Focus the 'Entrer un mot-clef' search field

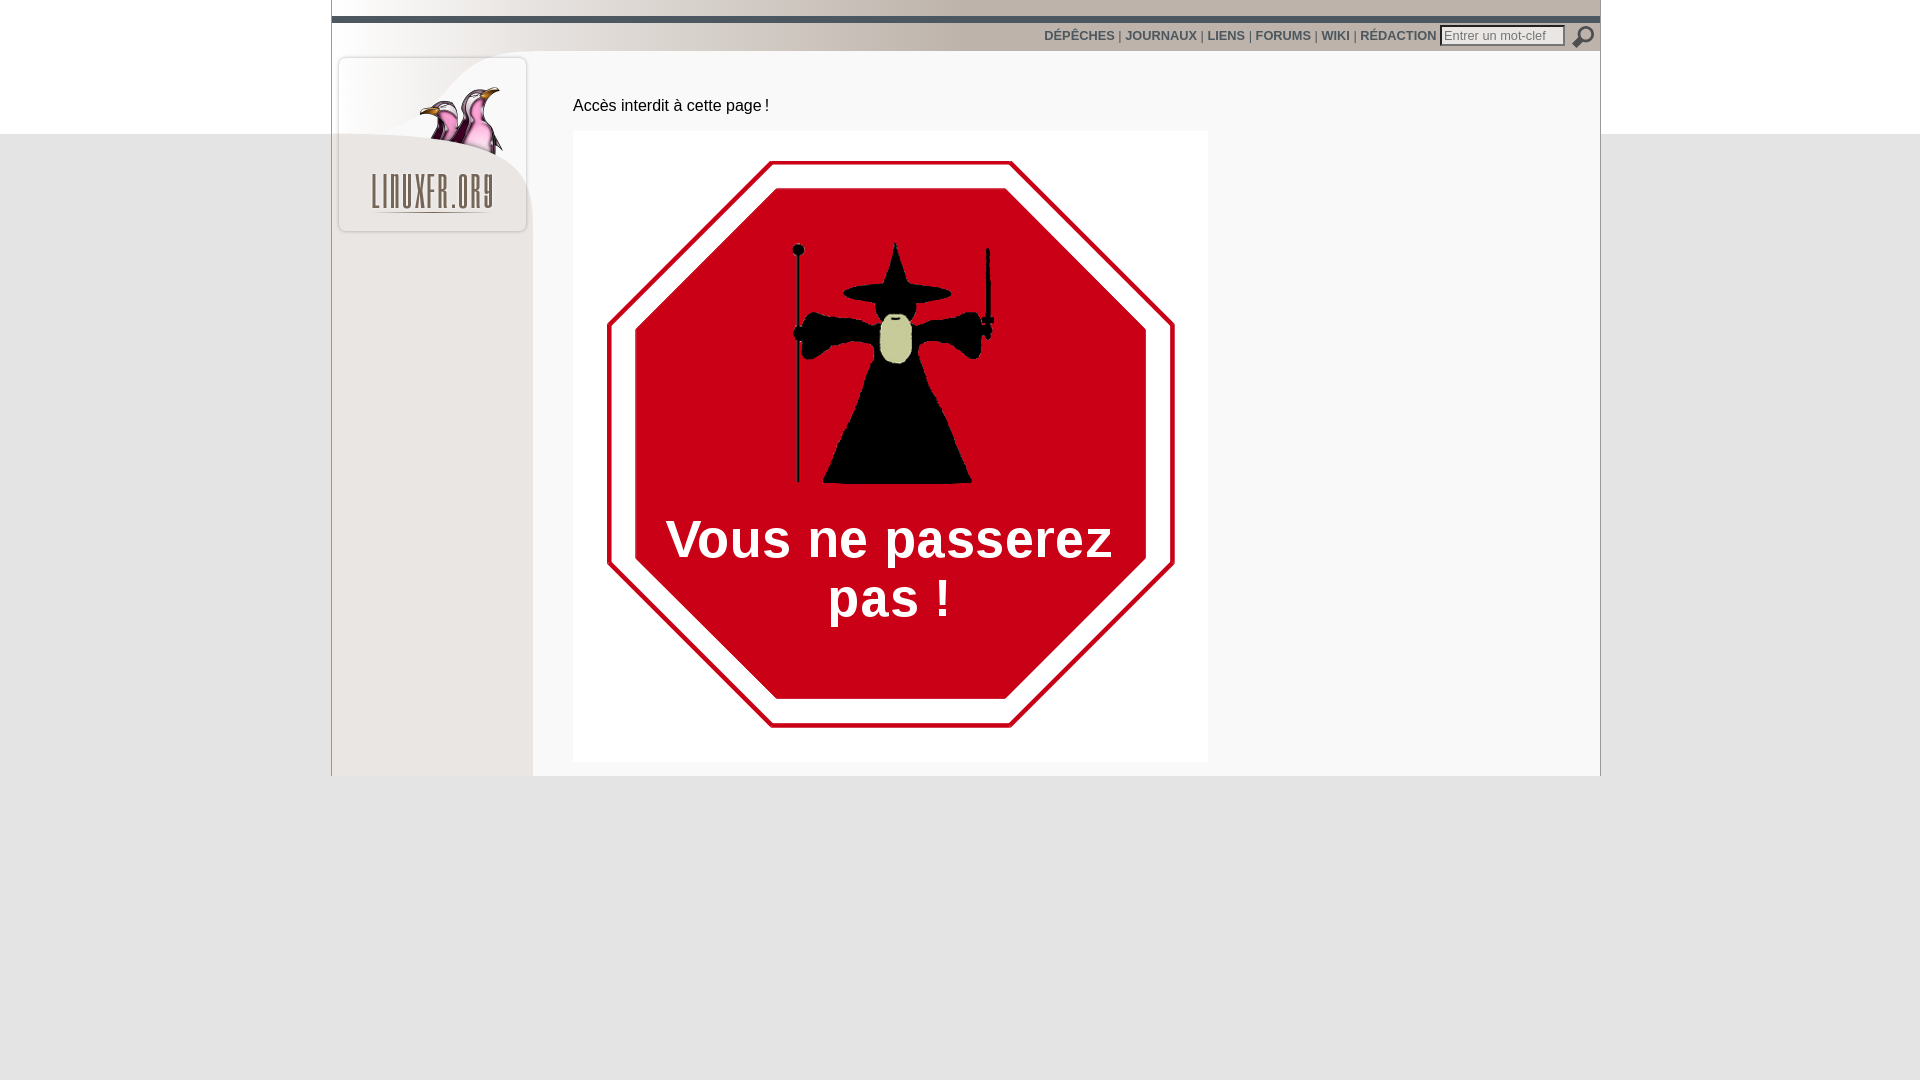pos(1502,35)
